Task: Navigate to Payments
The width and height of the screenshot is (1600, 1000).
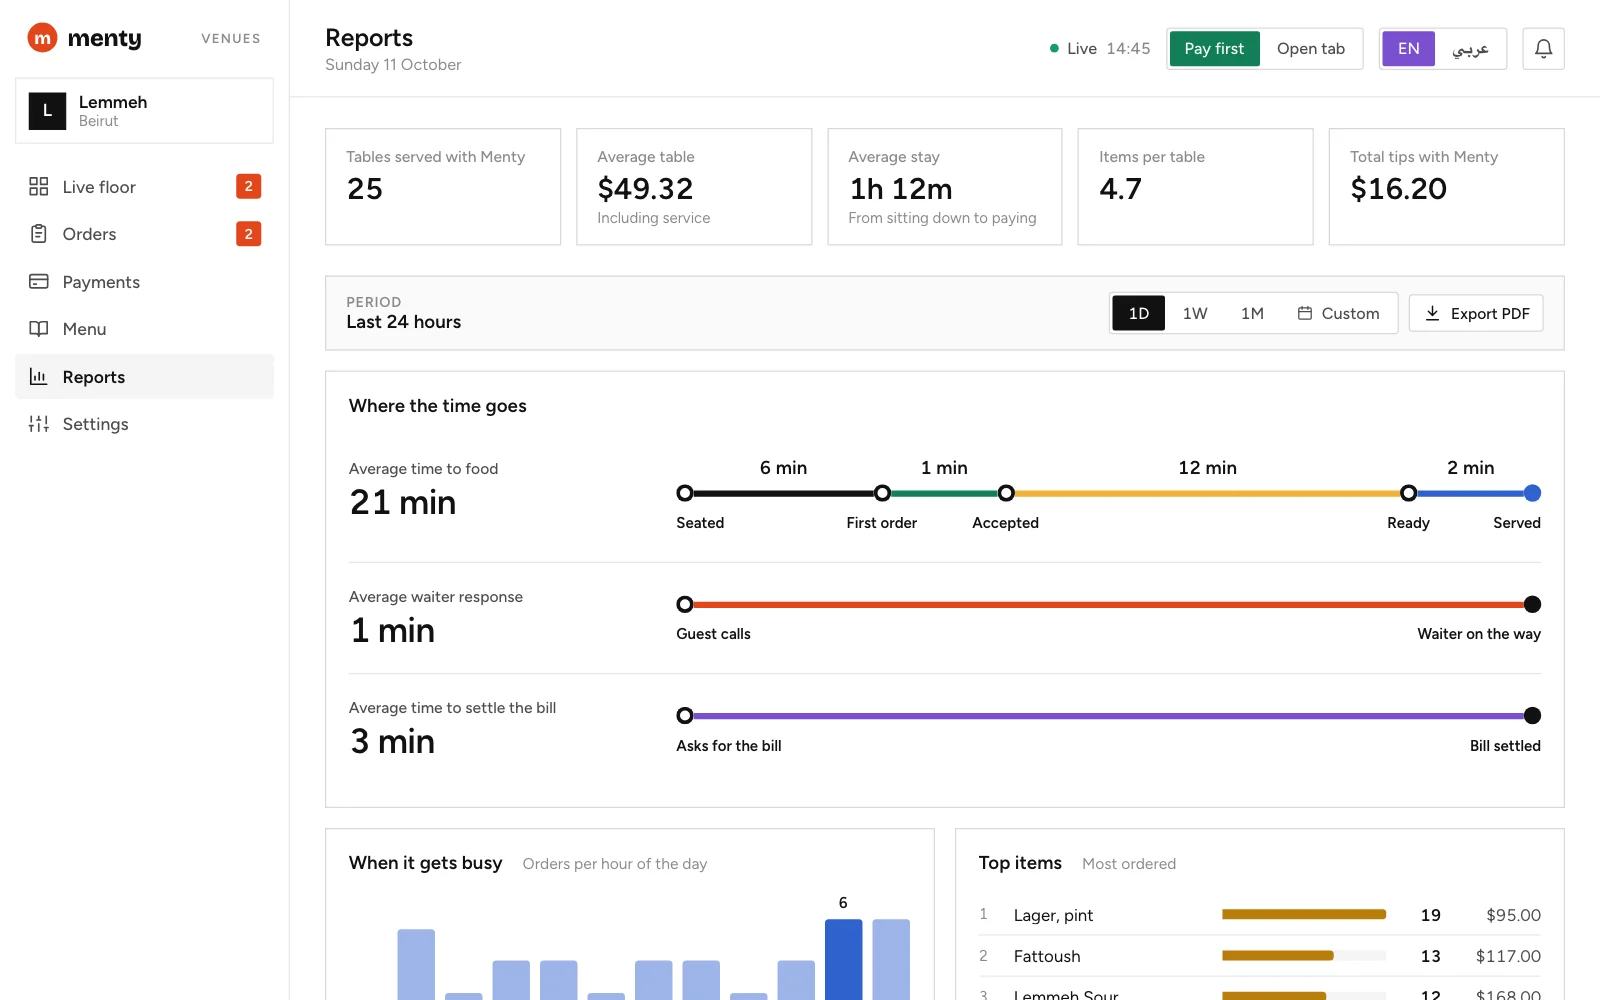Action: point(144,281)
